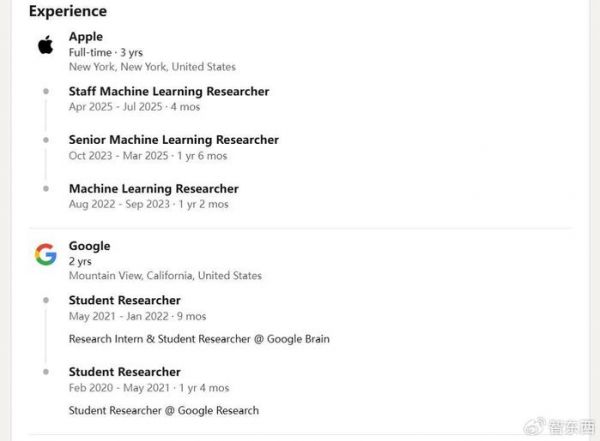Viewport: 600px width, 441px height.
Task: Click the Apple company logo icon
Action: [45, 45]
